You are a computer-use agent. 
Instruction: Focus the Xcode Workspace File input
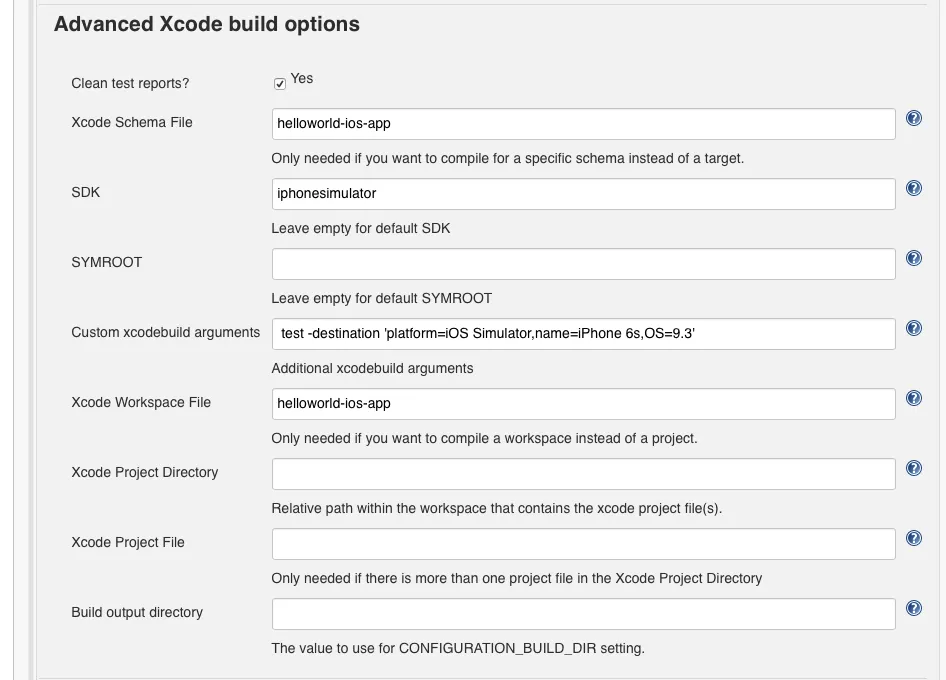click(583, 404)
